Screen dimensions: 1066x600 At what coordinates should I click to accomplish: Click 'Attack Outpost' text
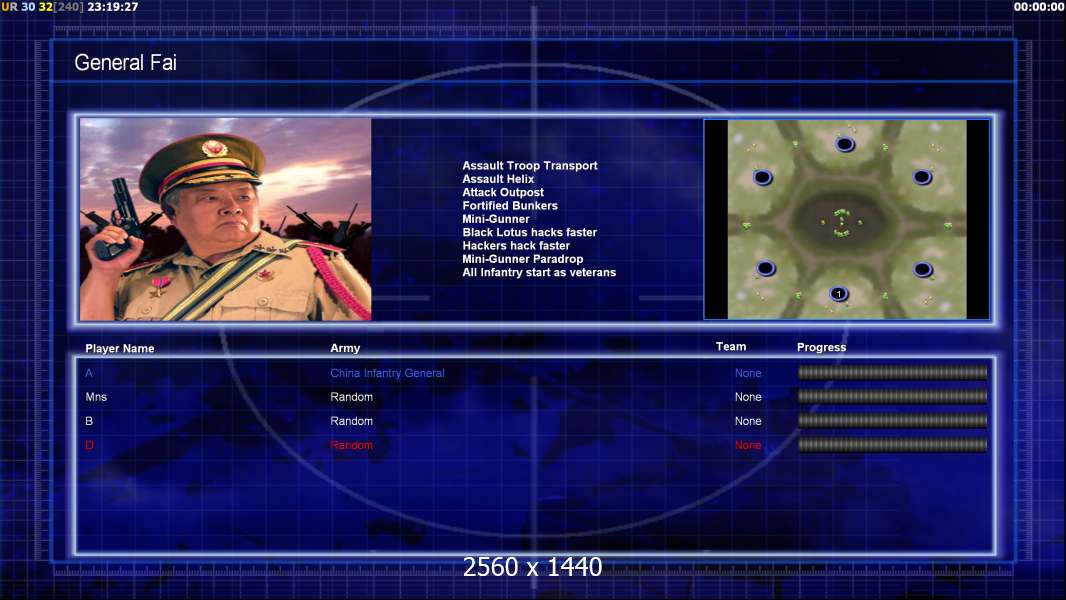tap(503, 192)
